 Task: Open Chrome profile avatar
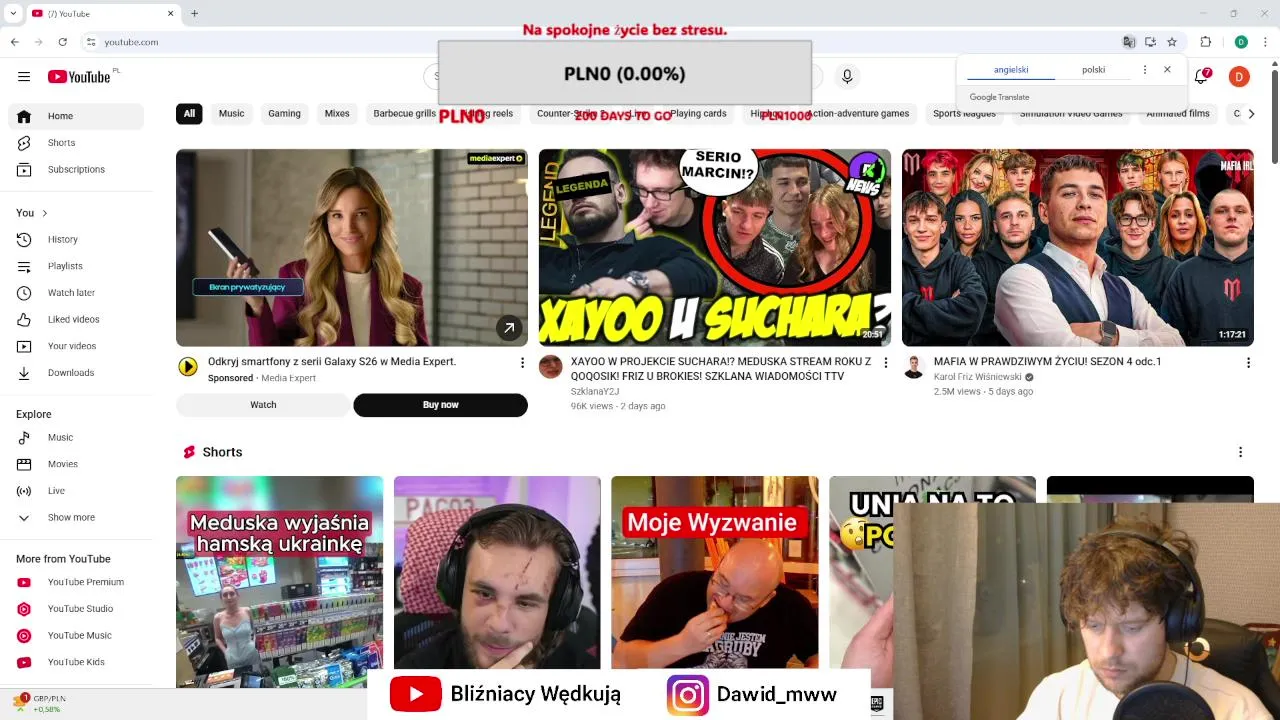pos(1241,42)
